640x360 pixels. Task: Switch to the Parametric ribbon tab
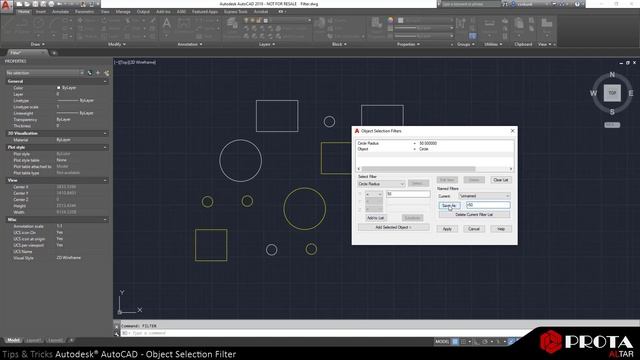coord(84,12)
